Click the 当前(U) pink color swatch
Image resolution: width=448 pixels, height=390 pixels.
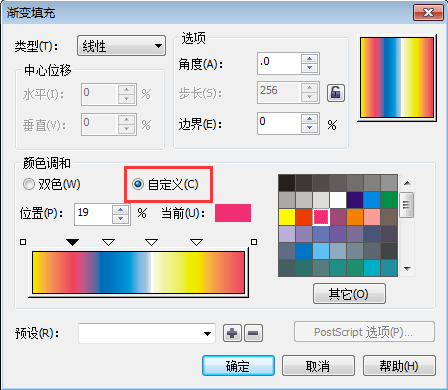(233, 213)
